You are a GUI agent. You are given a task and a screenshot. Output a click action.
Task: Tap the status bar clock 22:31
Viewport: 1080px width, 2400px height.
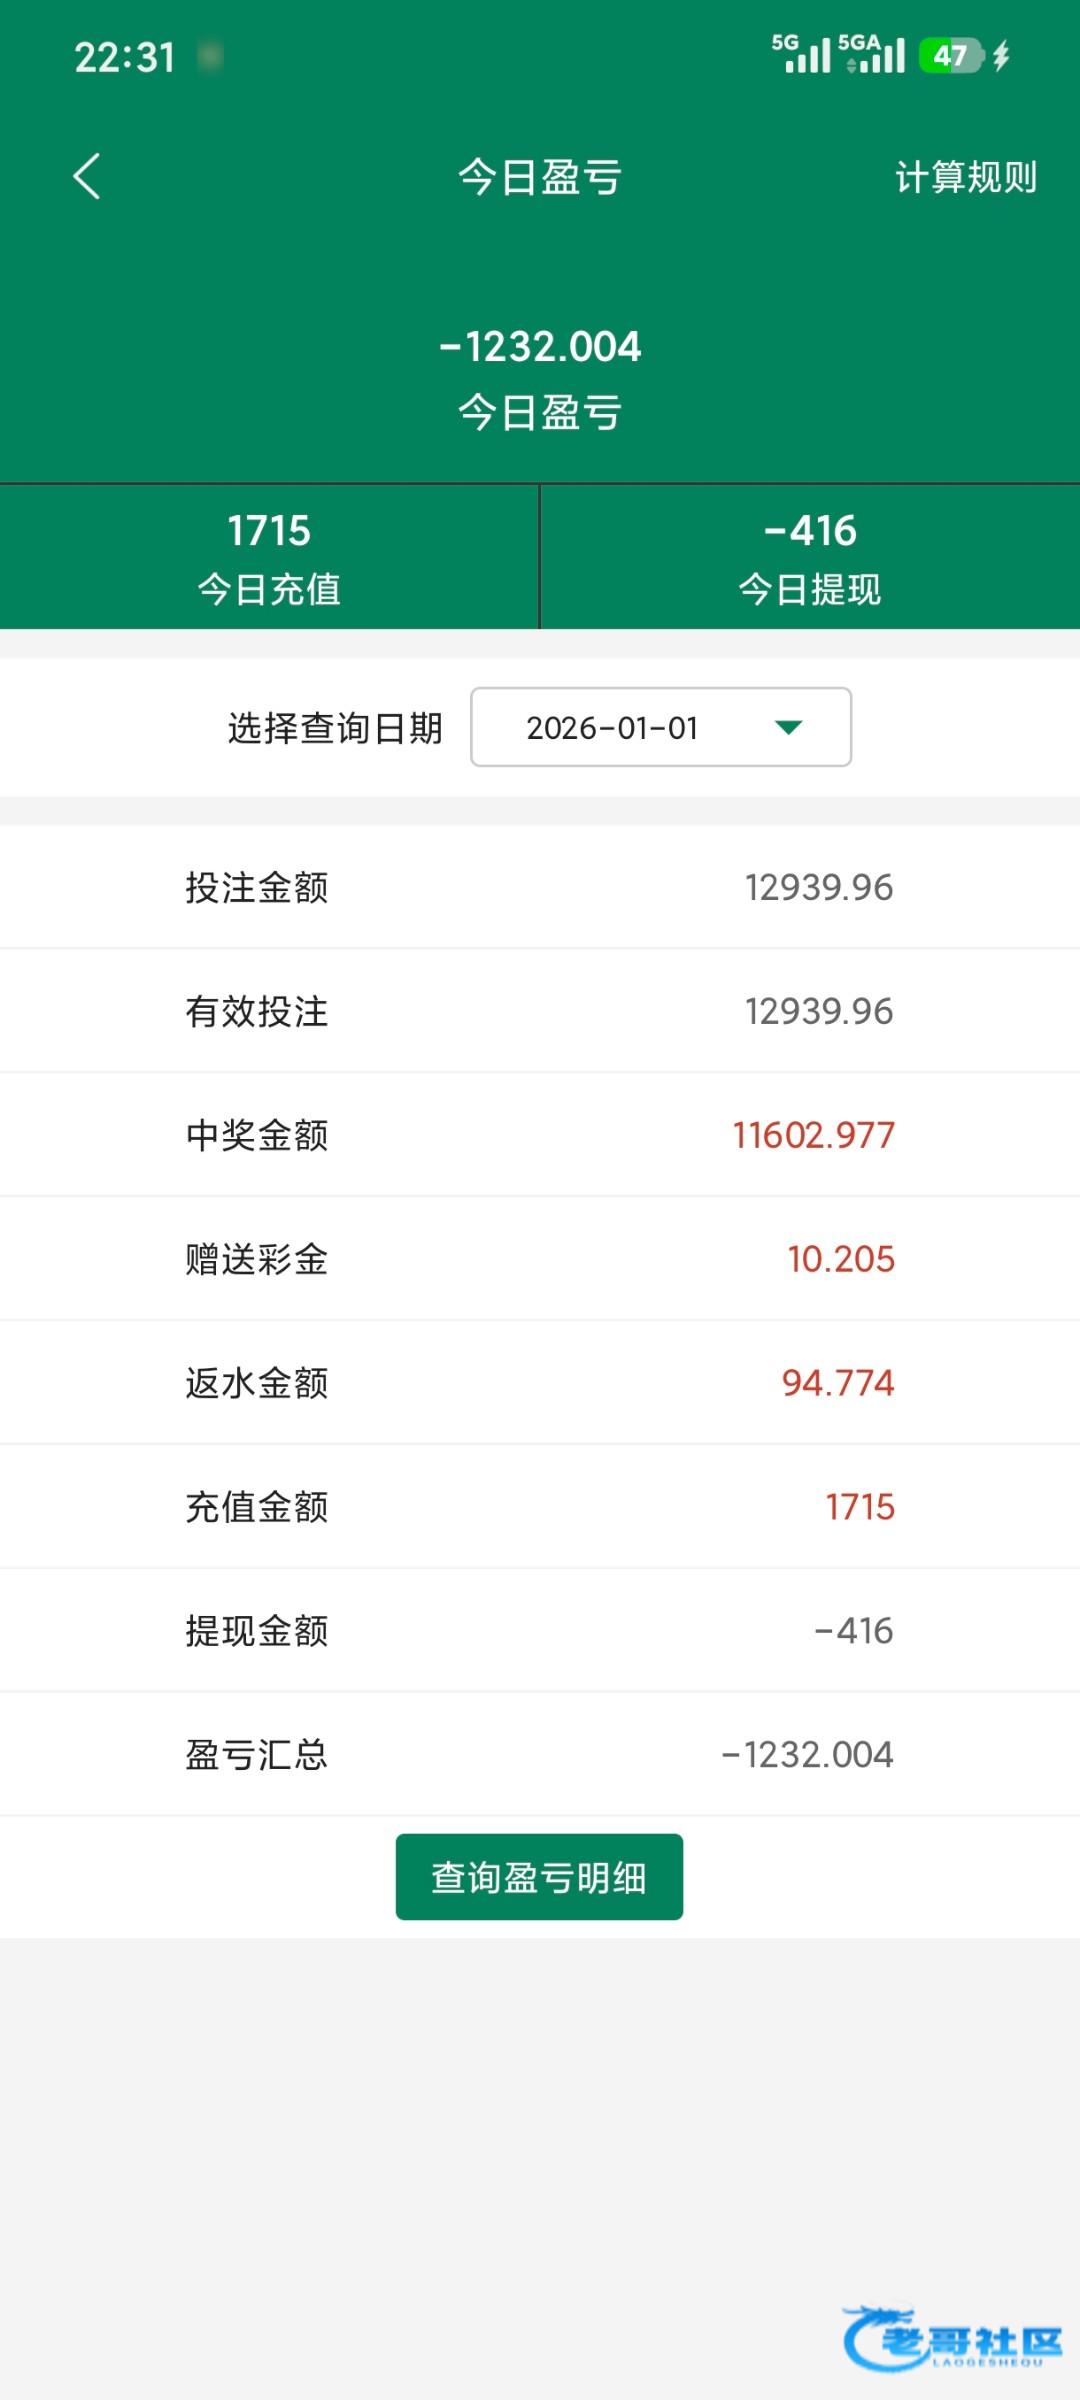(x=125, y=57)
